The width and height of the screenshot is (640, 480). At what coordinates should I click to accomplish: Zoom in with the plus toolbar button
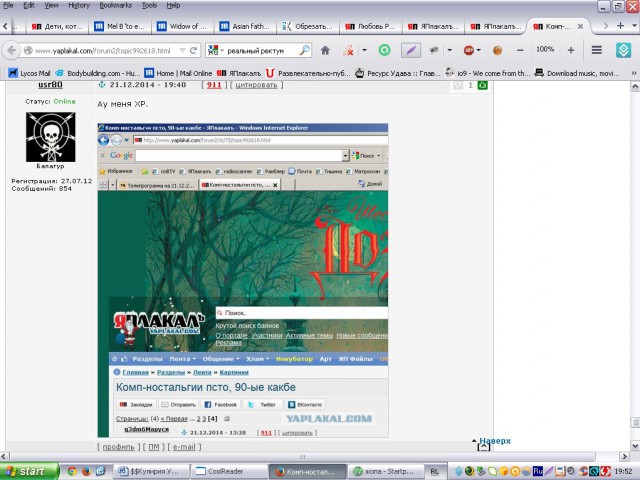tap(571, 50)
